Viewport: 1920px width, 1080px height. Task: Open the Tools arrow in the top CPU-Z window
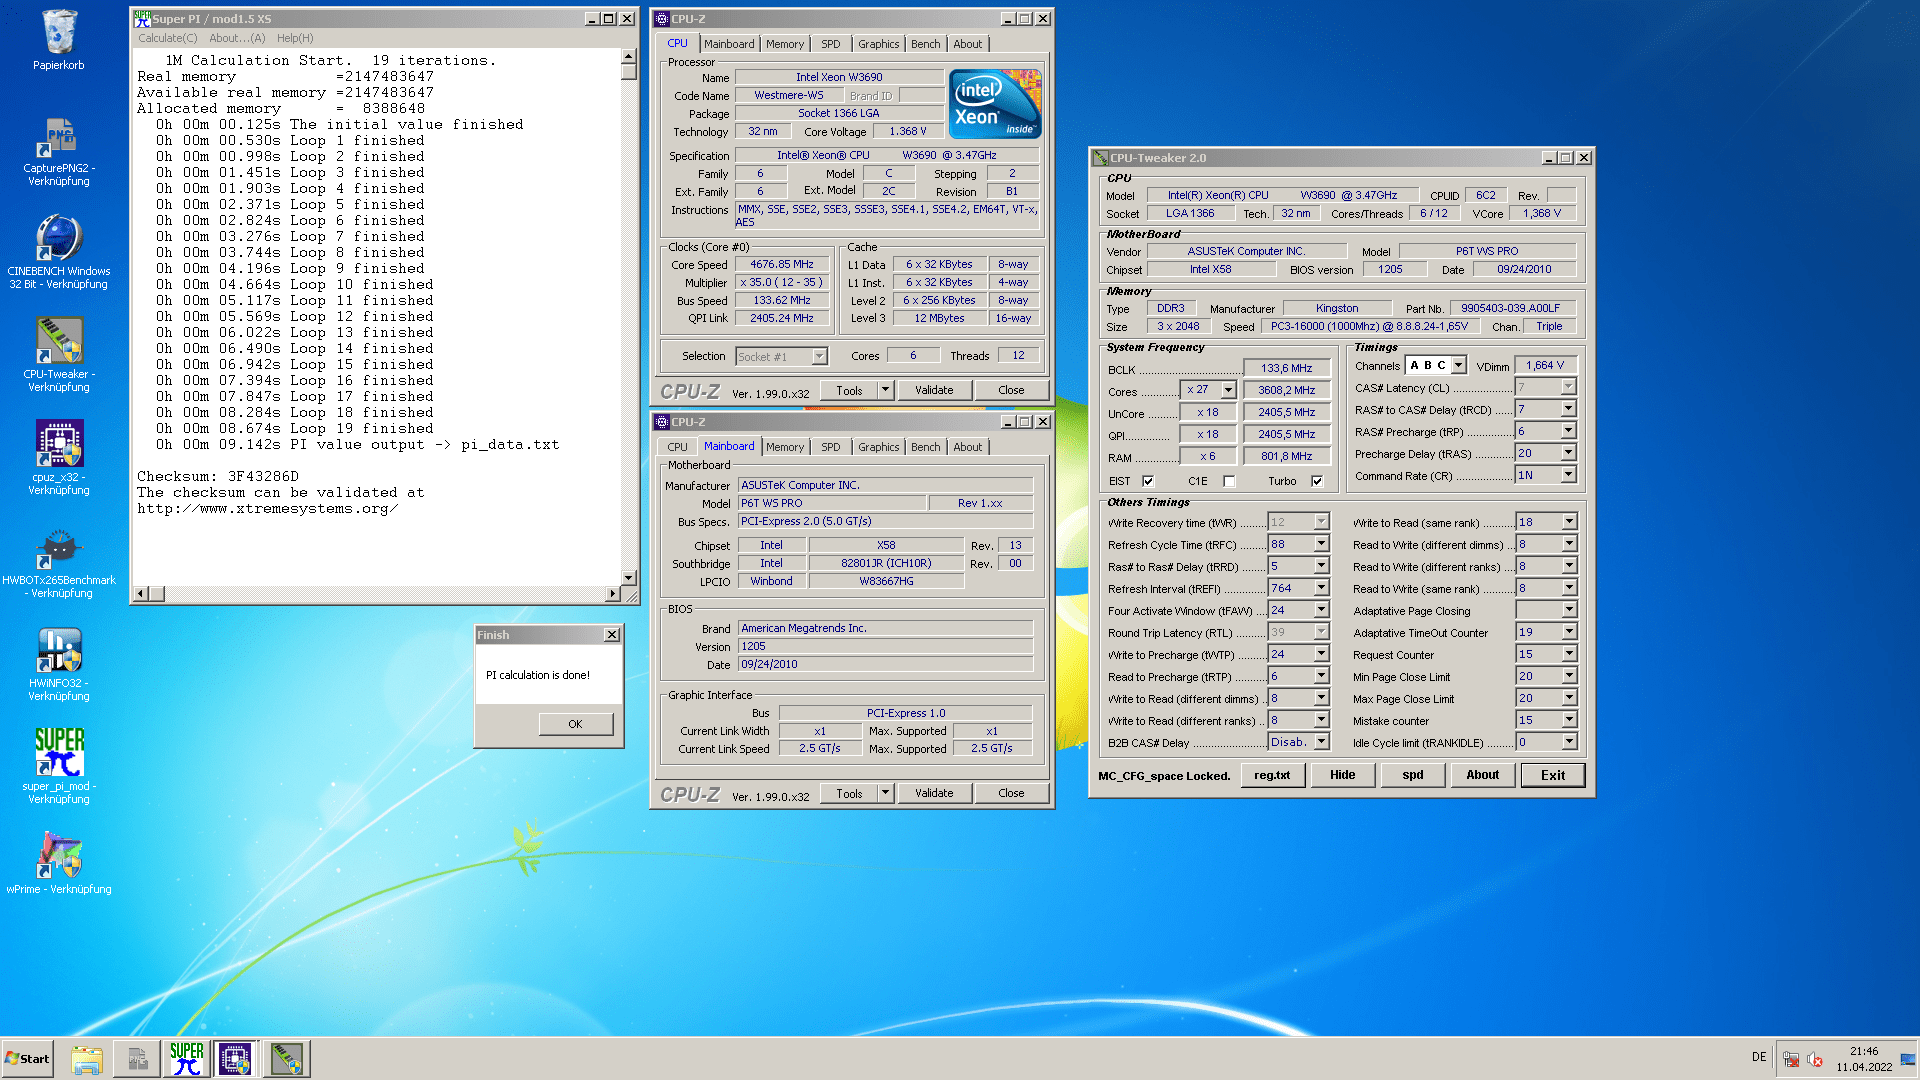point(885,390)
